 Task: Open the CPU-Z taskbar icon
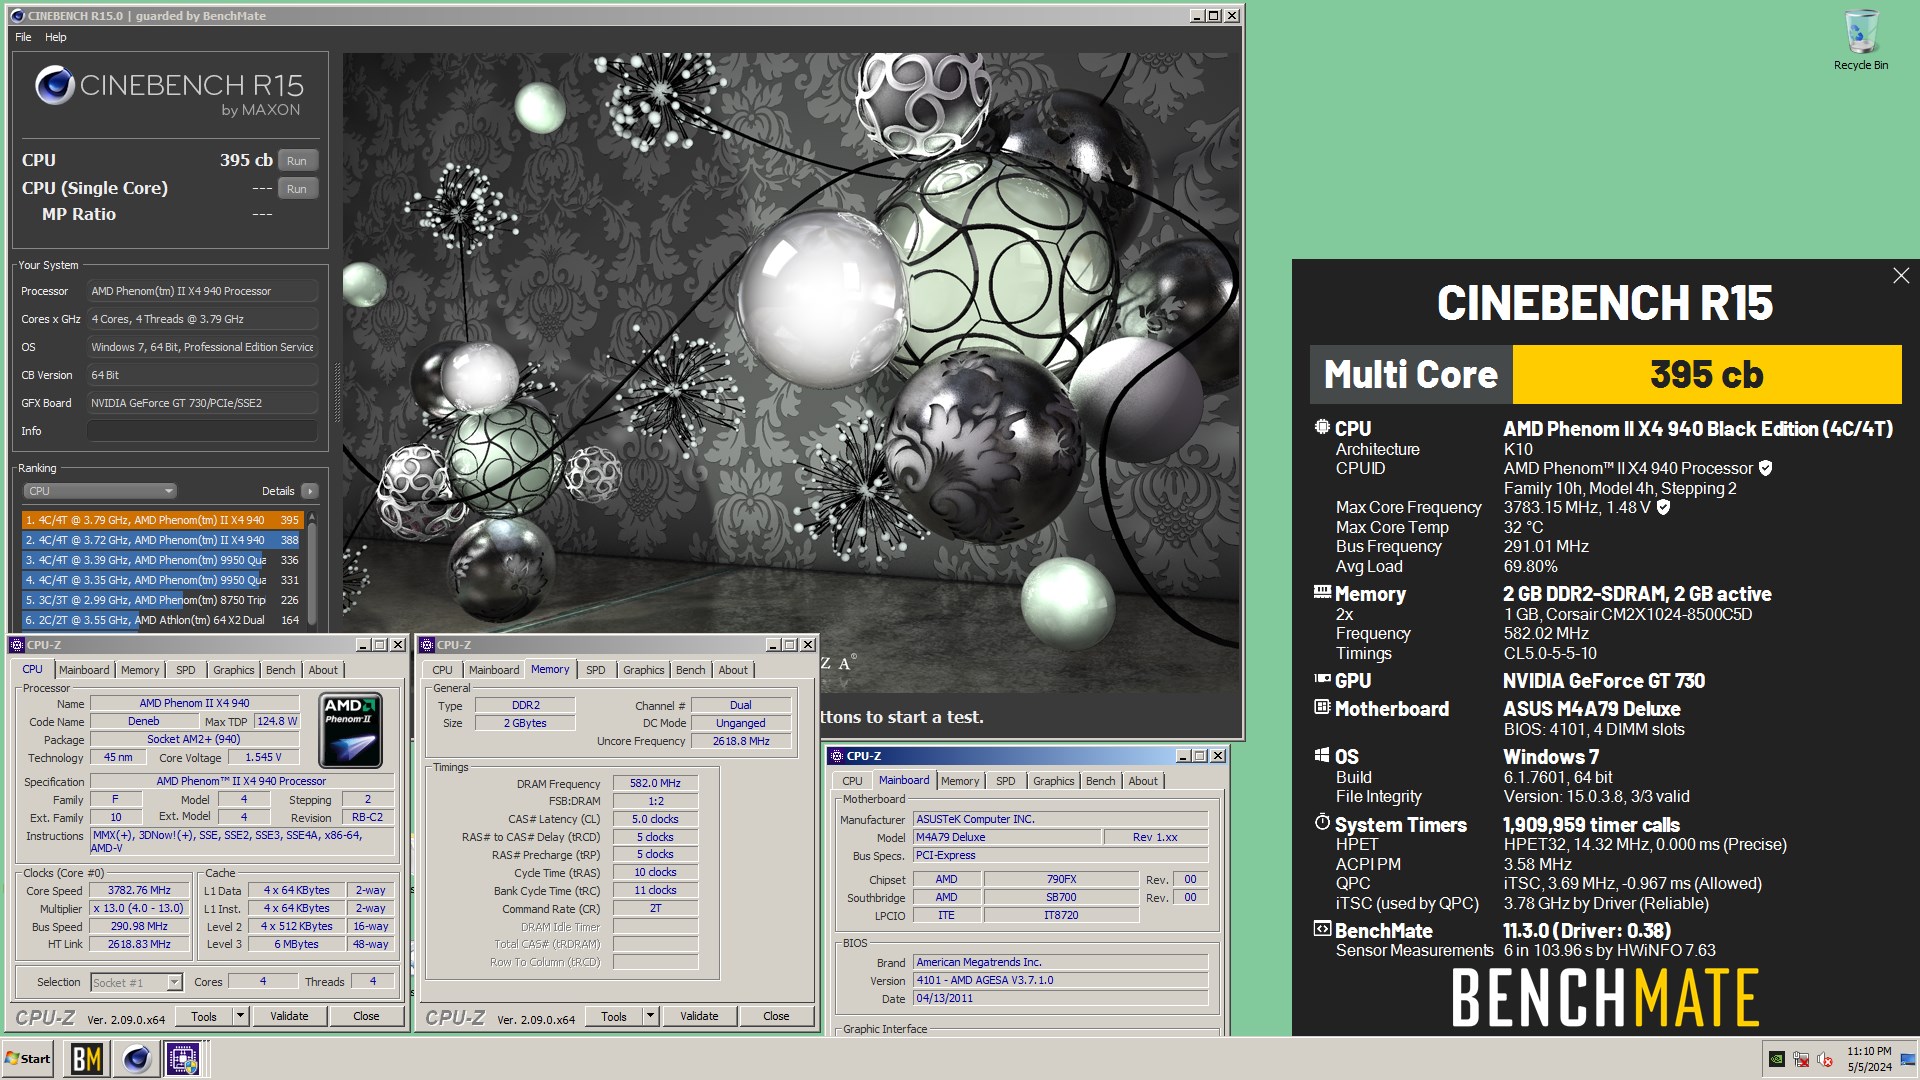click(184, 1058)
